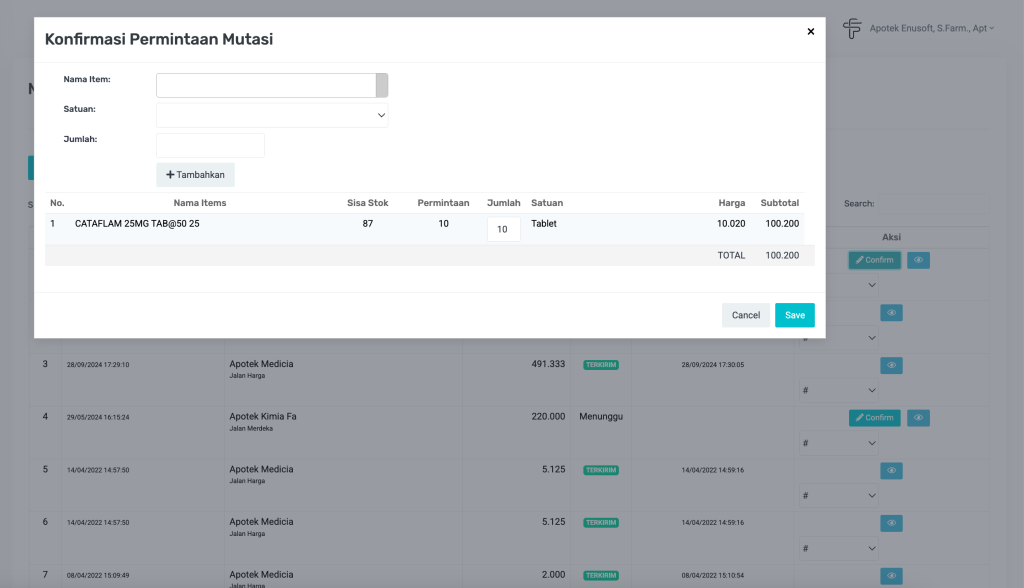Click the Nama Item input field
The image size is (1024, 588).
click(x=265, y=85)
